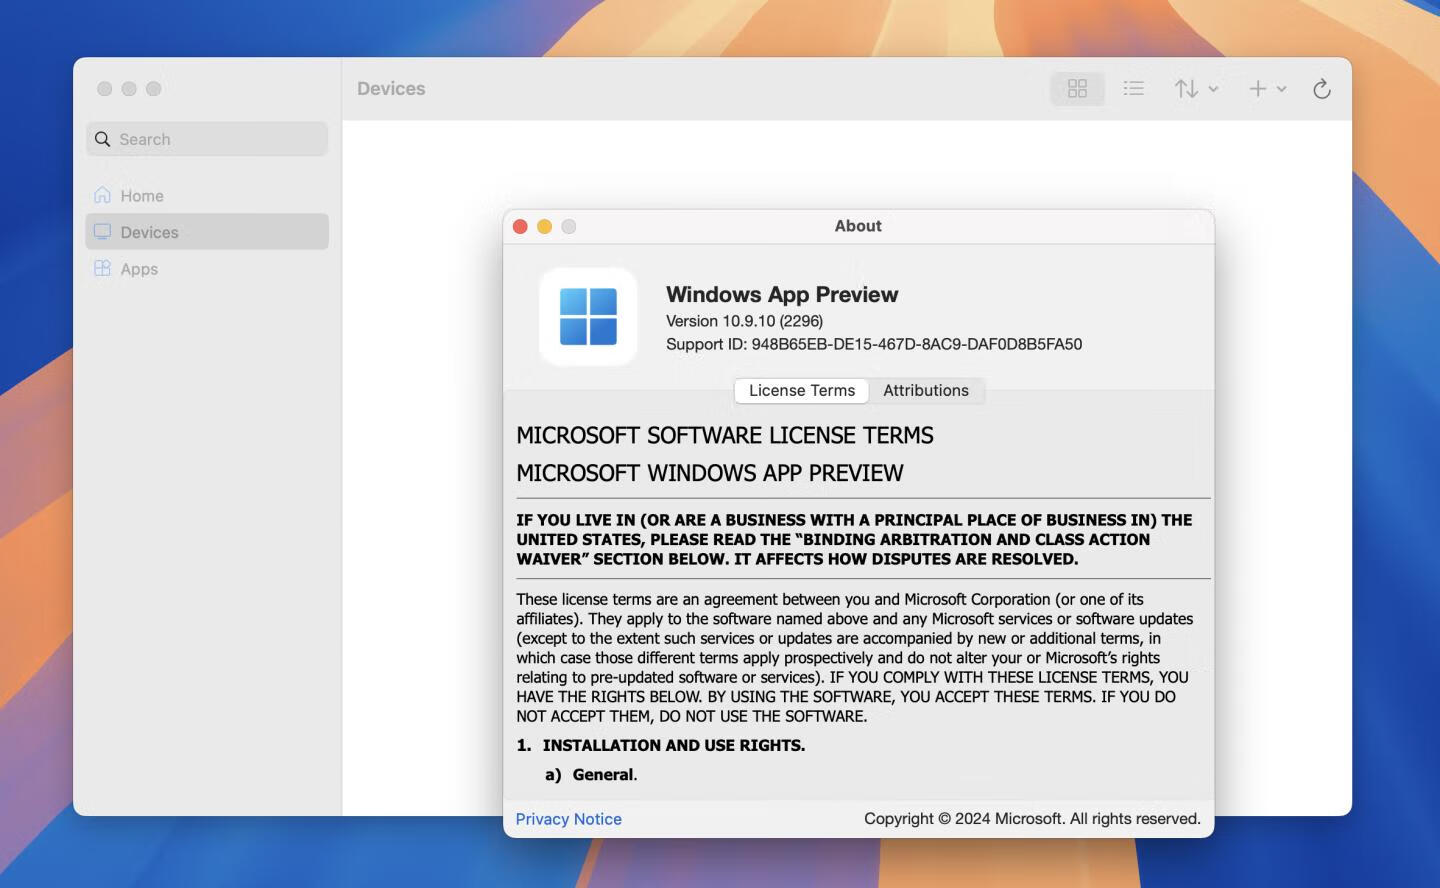Click the Search field in sidebar
1440x888 pixels.
click(207, 139)
